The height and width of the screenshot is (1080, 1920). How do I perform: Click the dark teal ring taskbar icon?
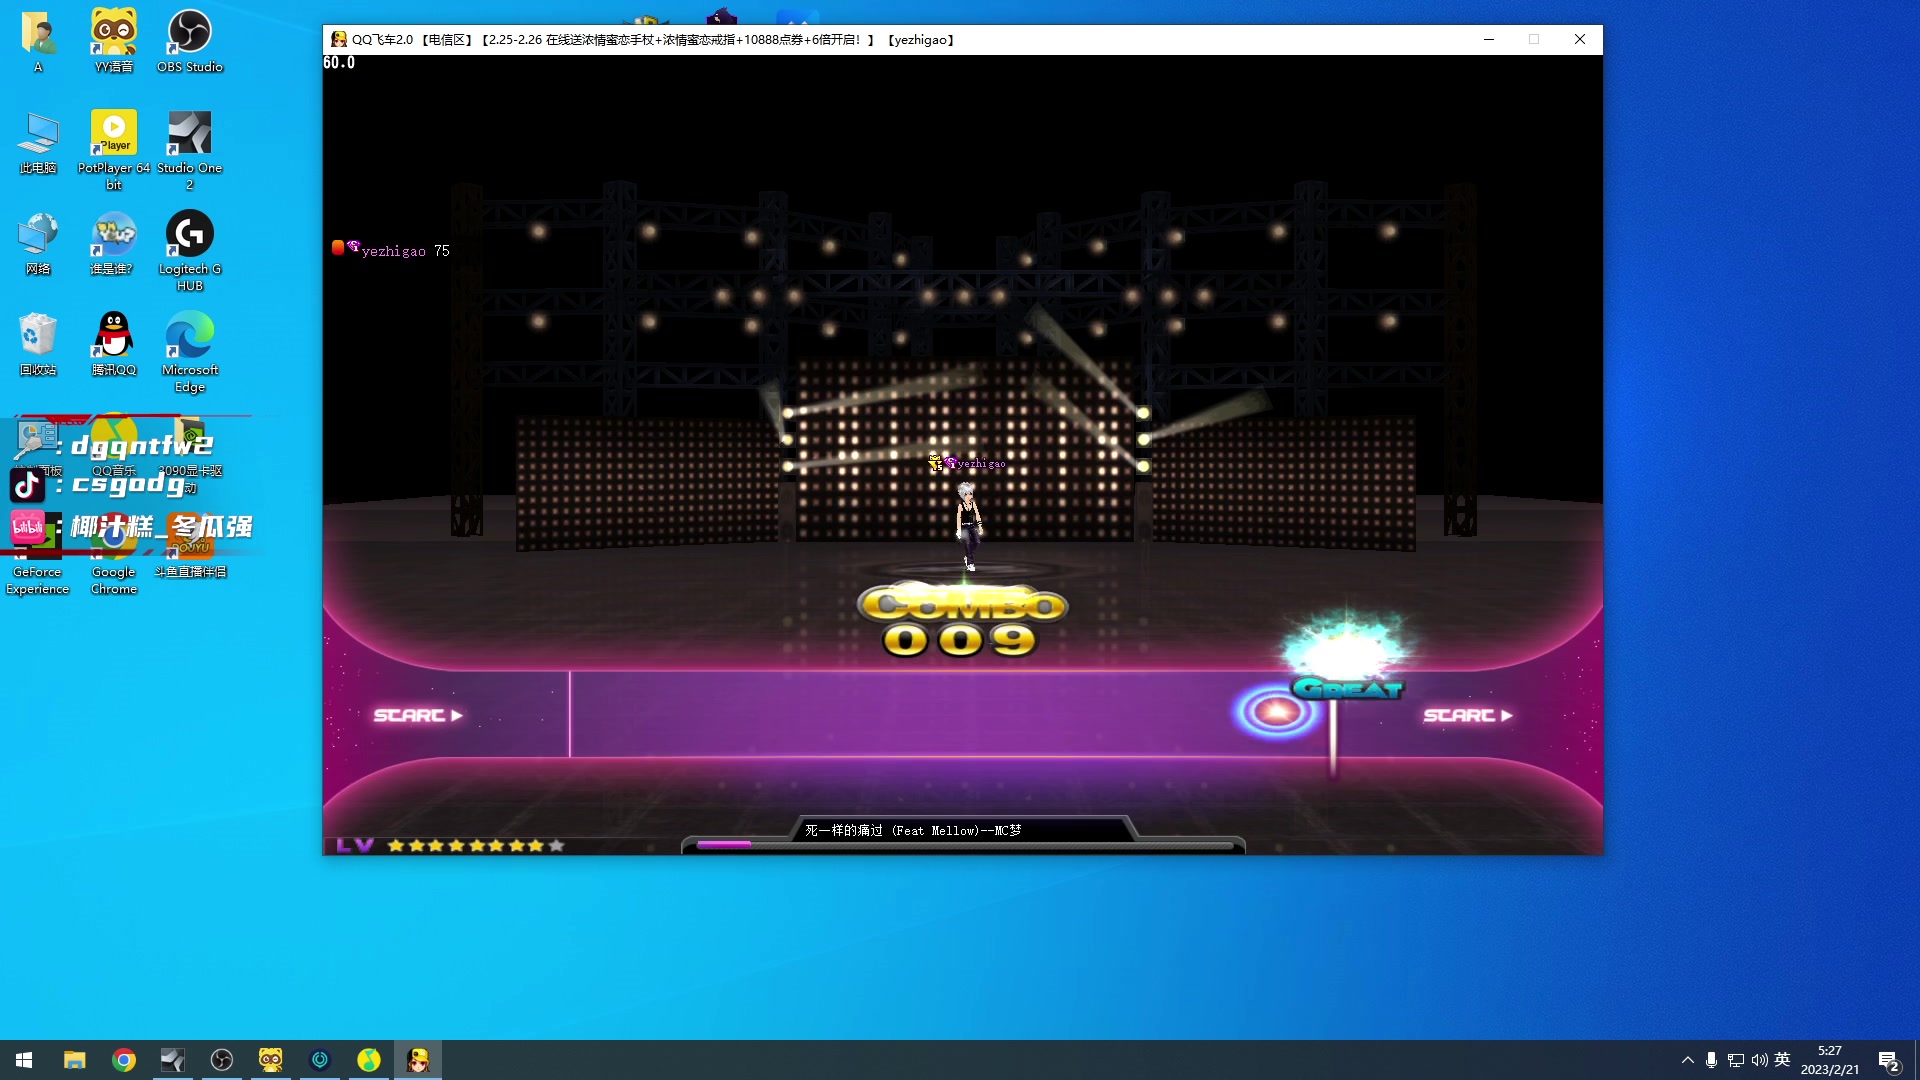(320, 1060)
